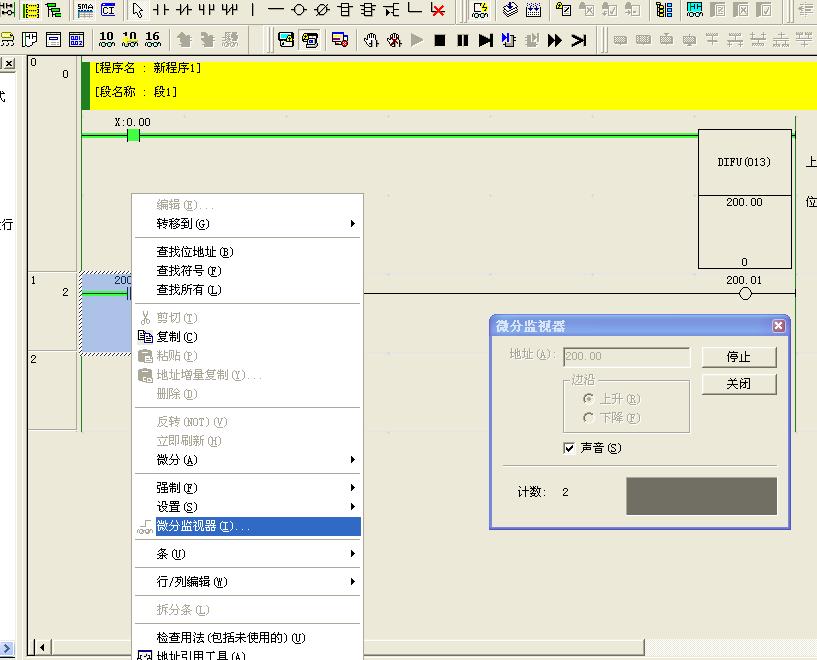
Task: Toggle the 声音 (Sound) checkbox
Action: (x=569, y=448)
